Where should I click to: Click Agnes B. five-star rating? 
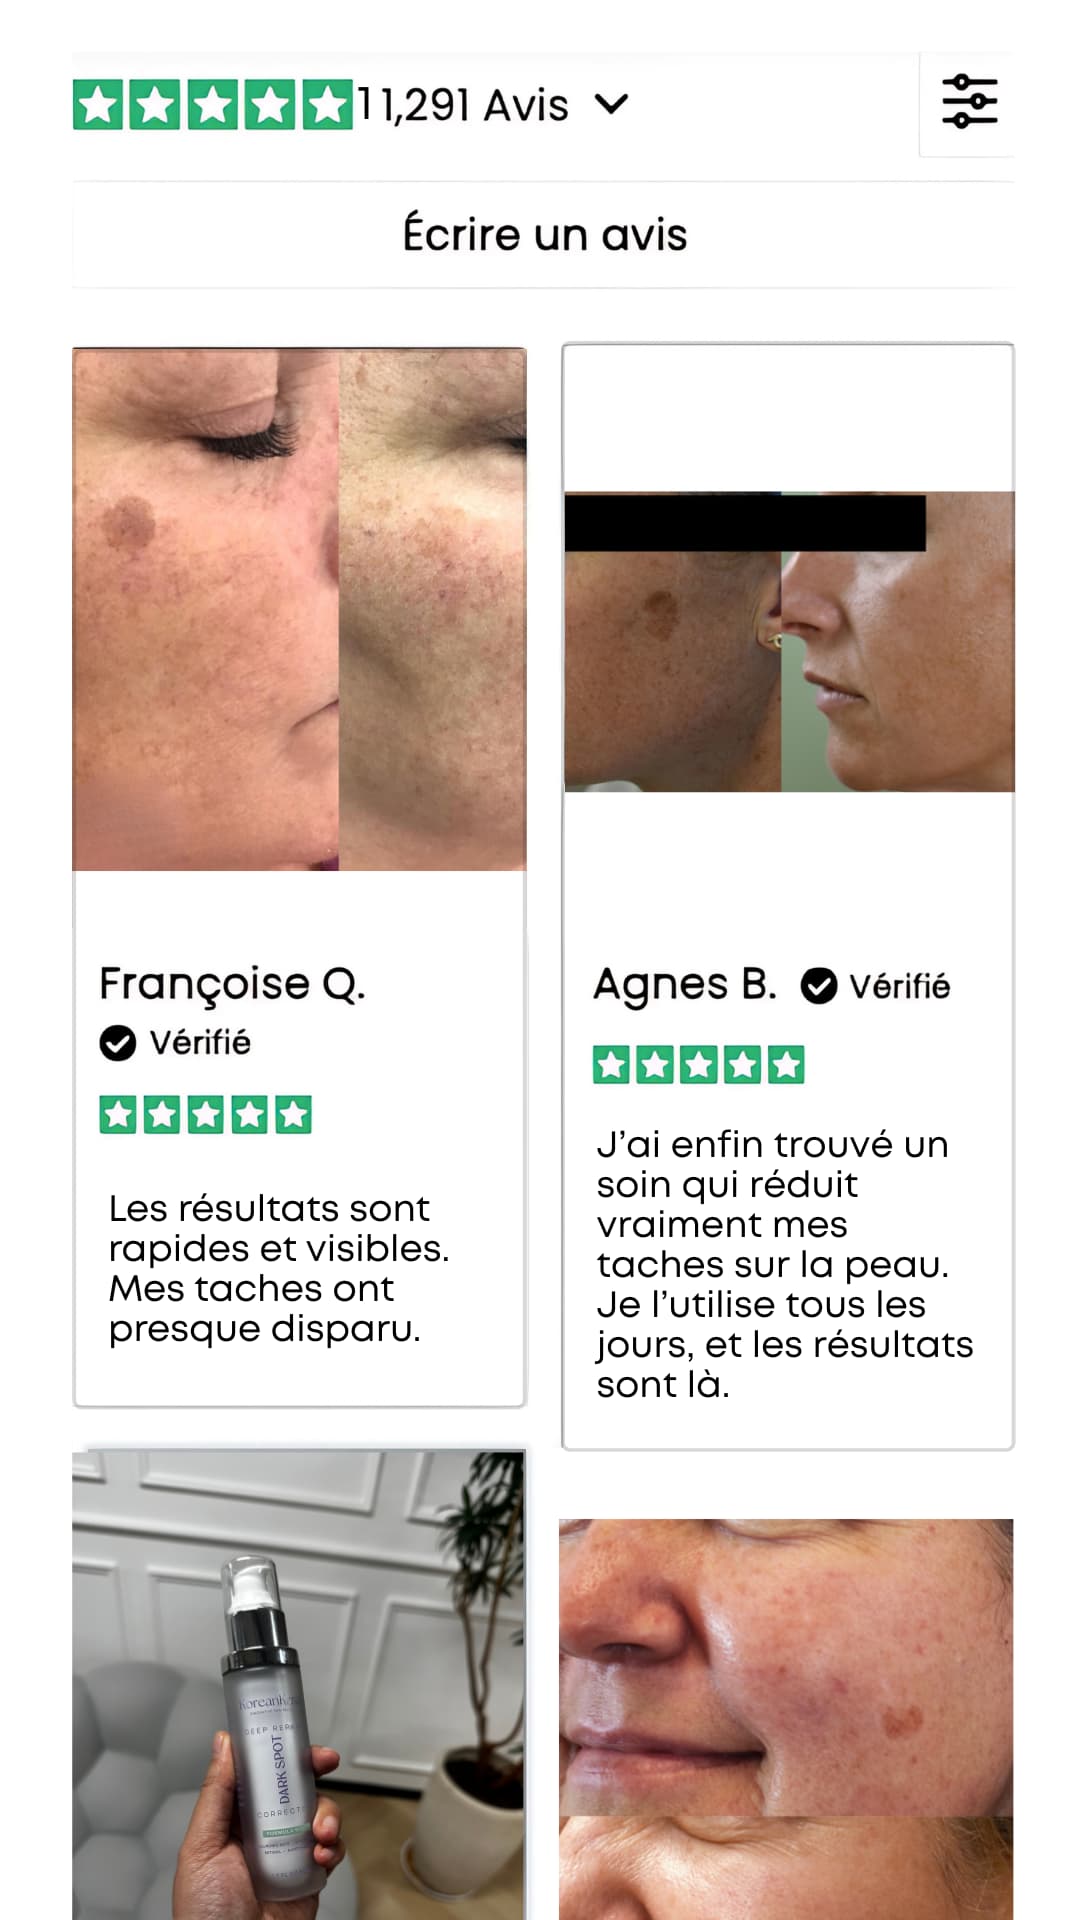698,1065
